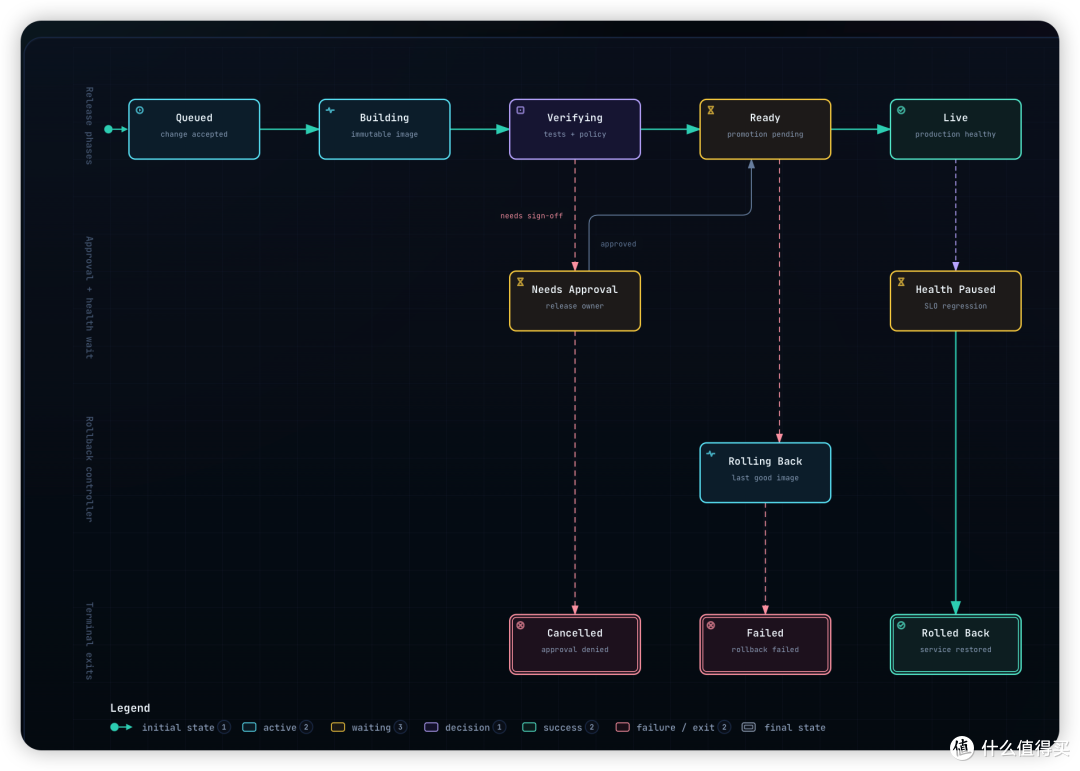Click the decision color swatch in the legend

click(x=431, y=727)
